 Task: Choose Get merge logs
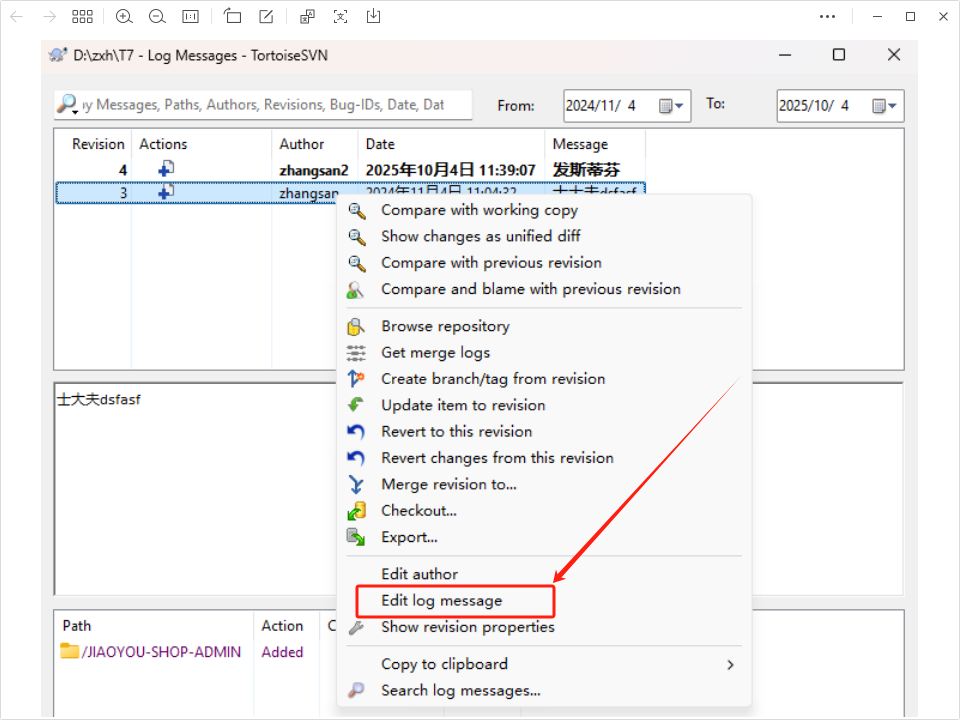click(544, 353)
